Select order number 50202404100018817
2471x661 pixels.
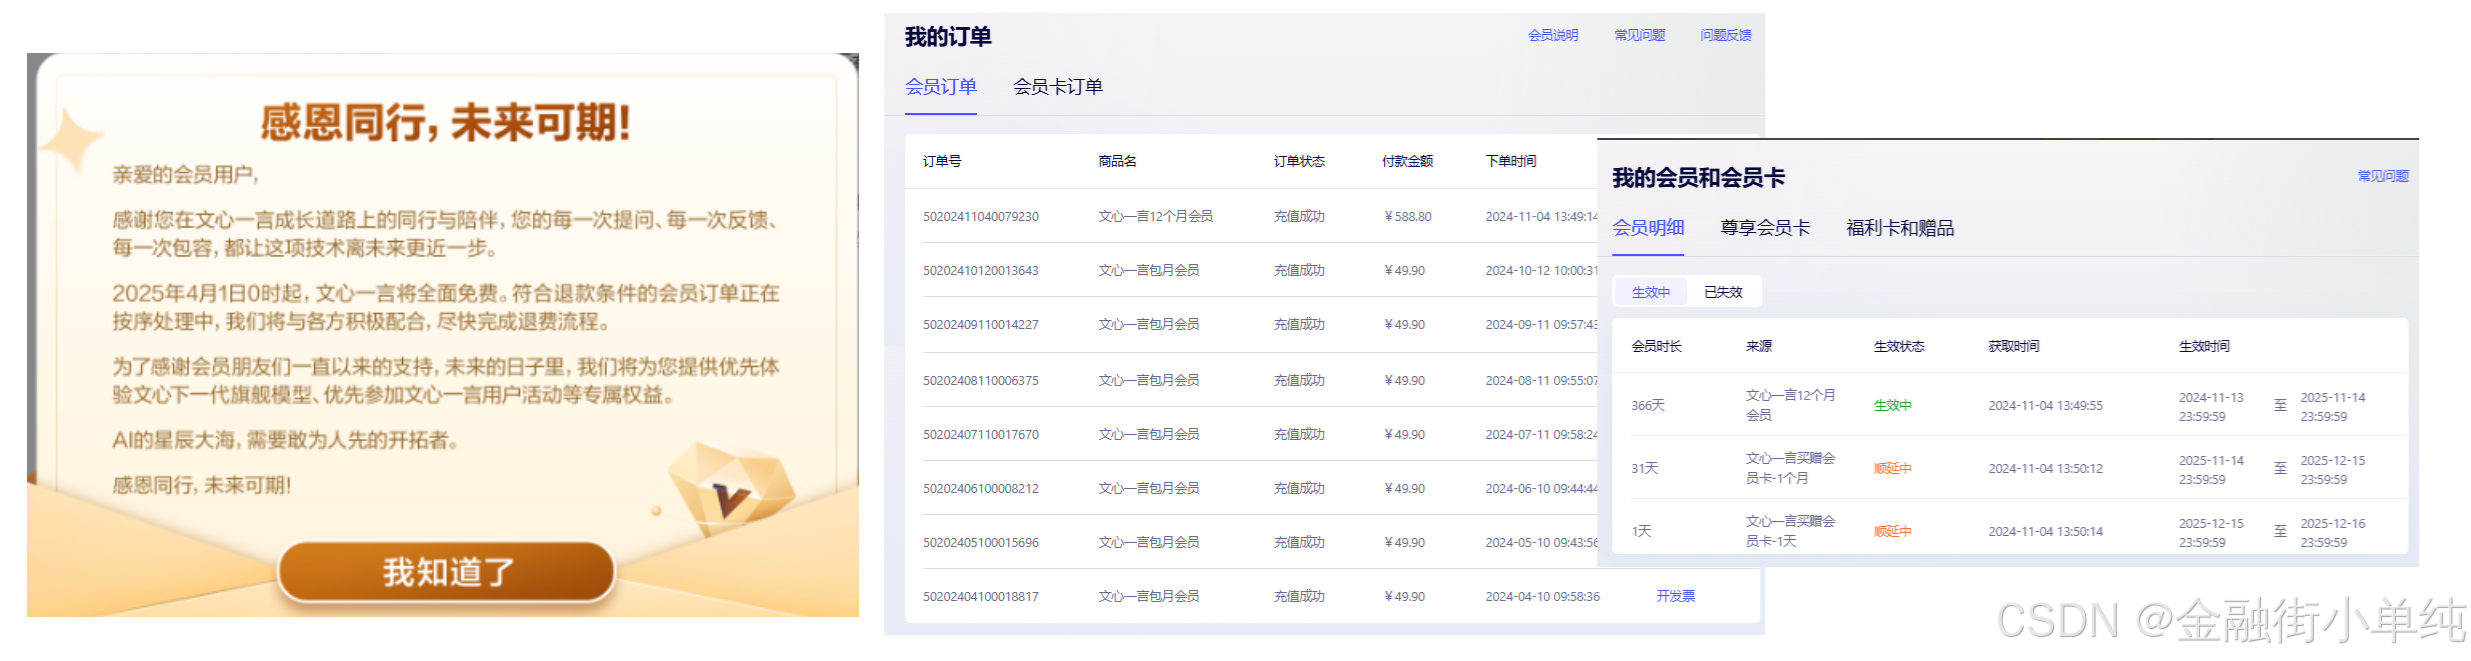pyautogui.click(x=981, y=596)
